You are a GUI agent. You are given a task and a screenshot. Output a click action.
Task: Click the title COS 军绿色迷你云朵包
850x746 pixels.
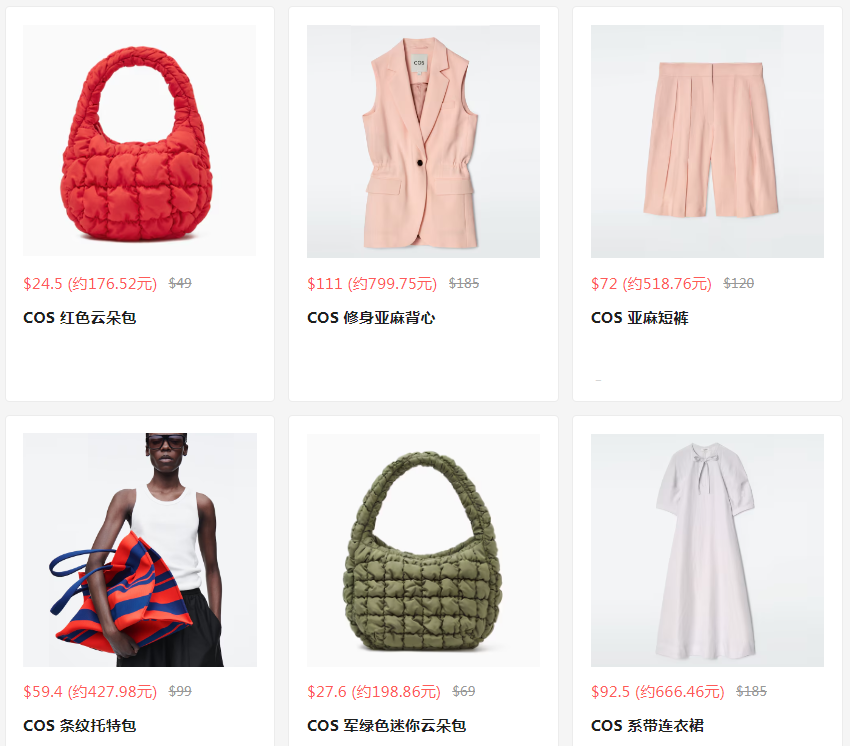point(387,725)
